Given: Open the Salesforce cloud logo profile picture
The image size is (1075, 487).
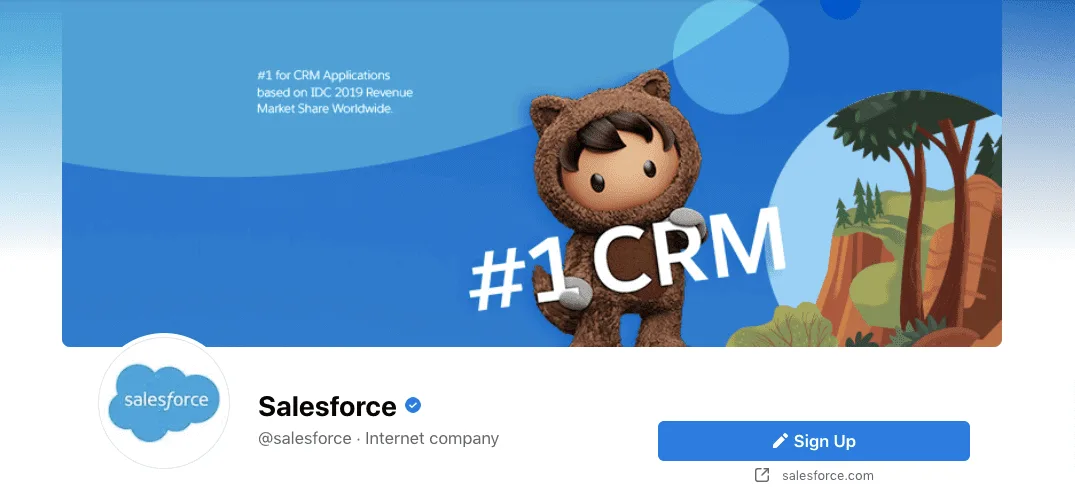Looking at the screenshot, I should tap(165, 402).
